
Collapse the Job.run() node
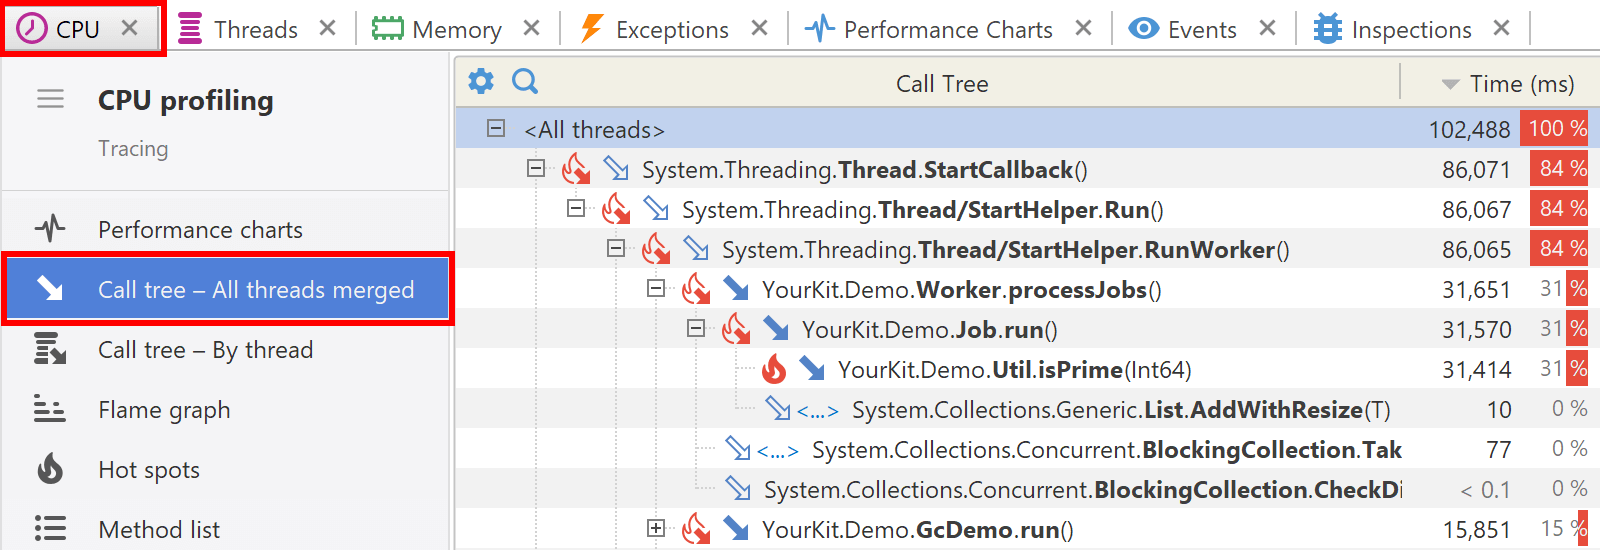click(x=696, y=328)
